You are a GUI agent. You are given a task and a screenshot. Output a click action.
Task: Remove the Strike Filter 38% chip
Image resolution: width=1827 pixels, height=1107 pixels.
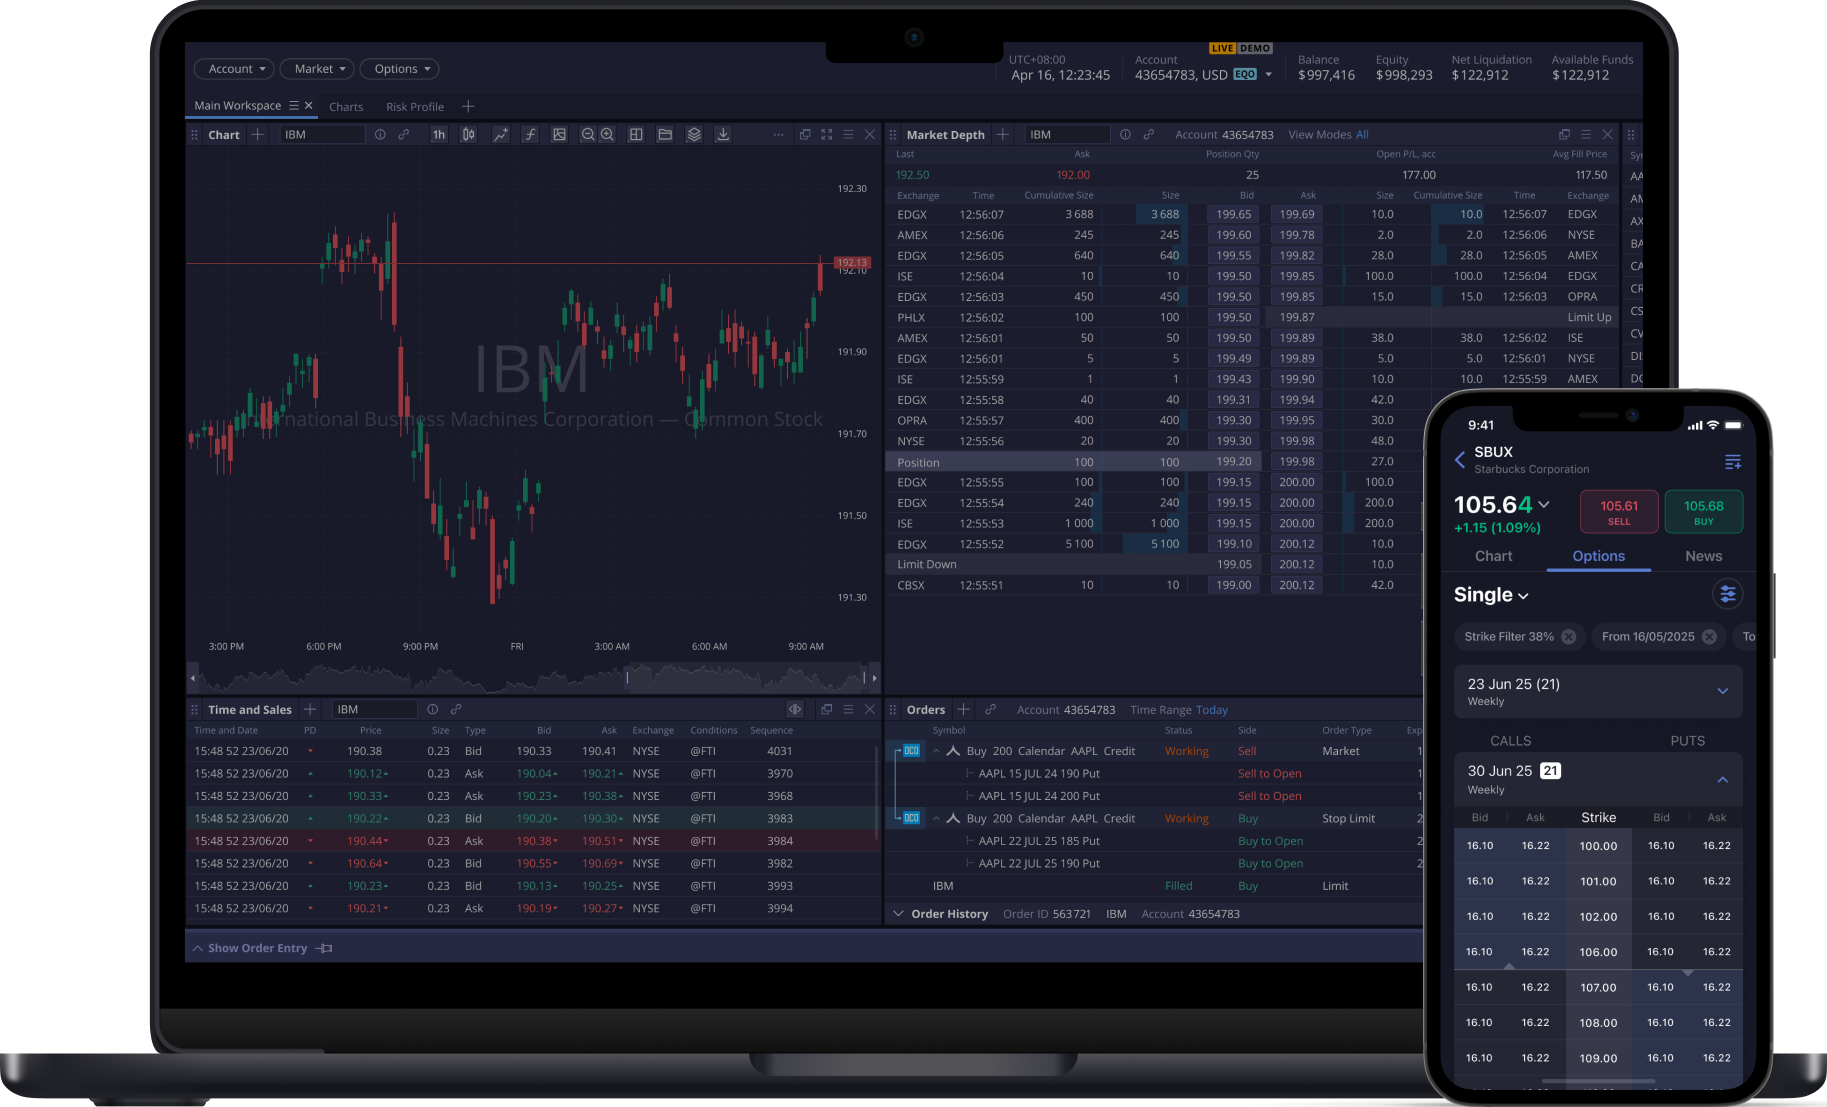(1569, 636)
